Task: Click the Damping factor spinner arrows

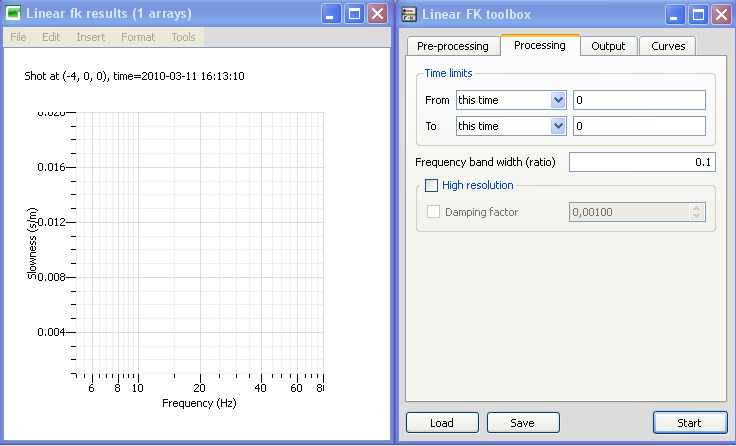Action: 697,211
